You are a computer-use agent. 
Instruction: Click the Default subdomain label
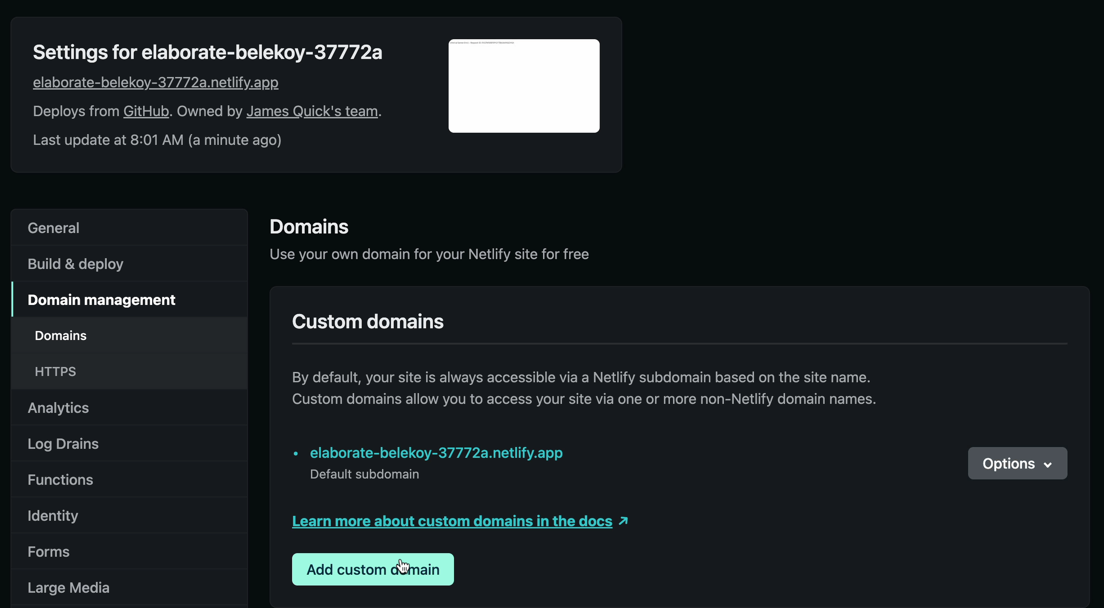(x=365, y=474)
